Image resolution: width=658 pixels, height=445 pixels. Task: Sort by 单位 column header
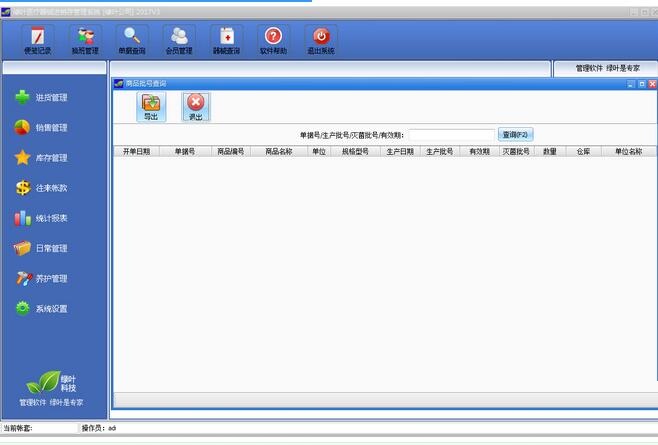[319, 152]
